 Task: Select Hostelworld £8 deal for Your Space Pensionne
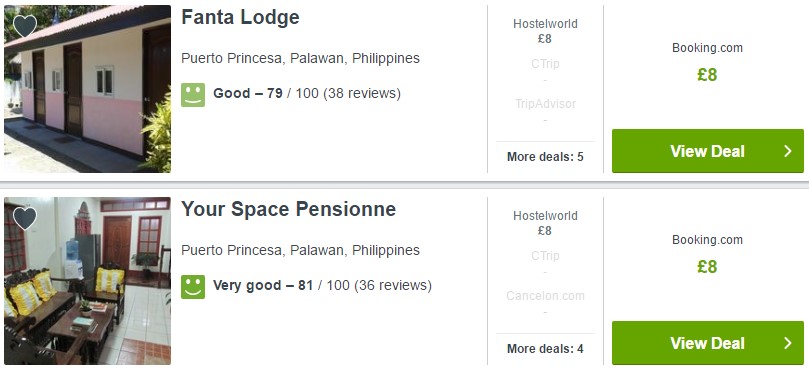tap(545, 223)
